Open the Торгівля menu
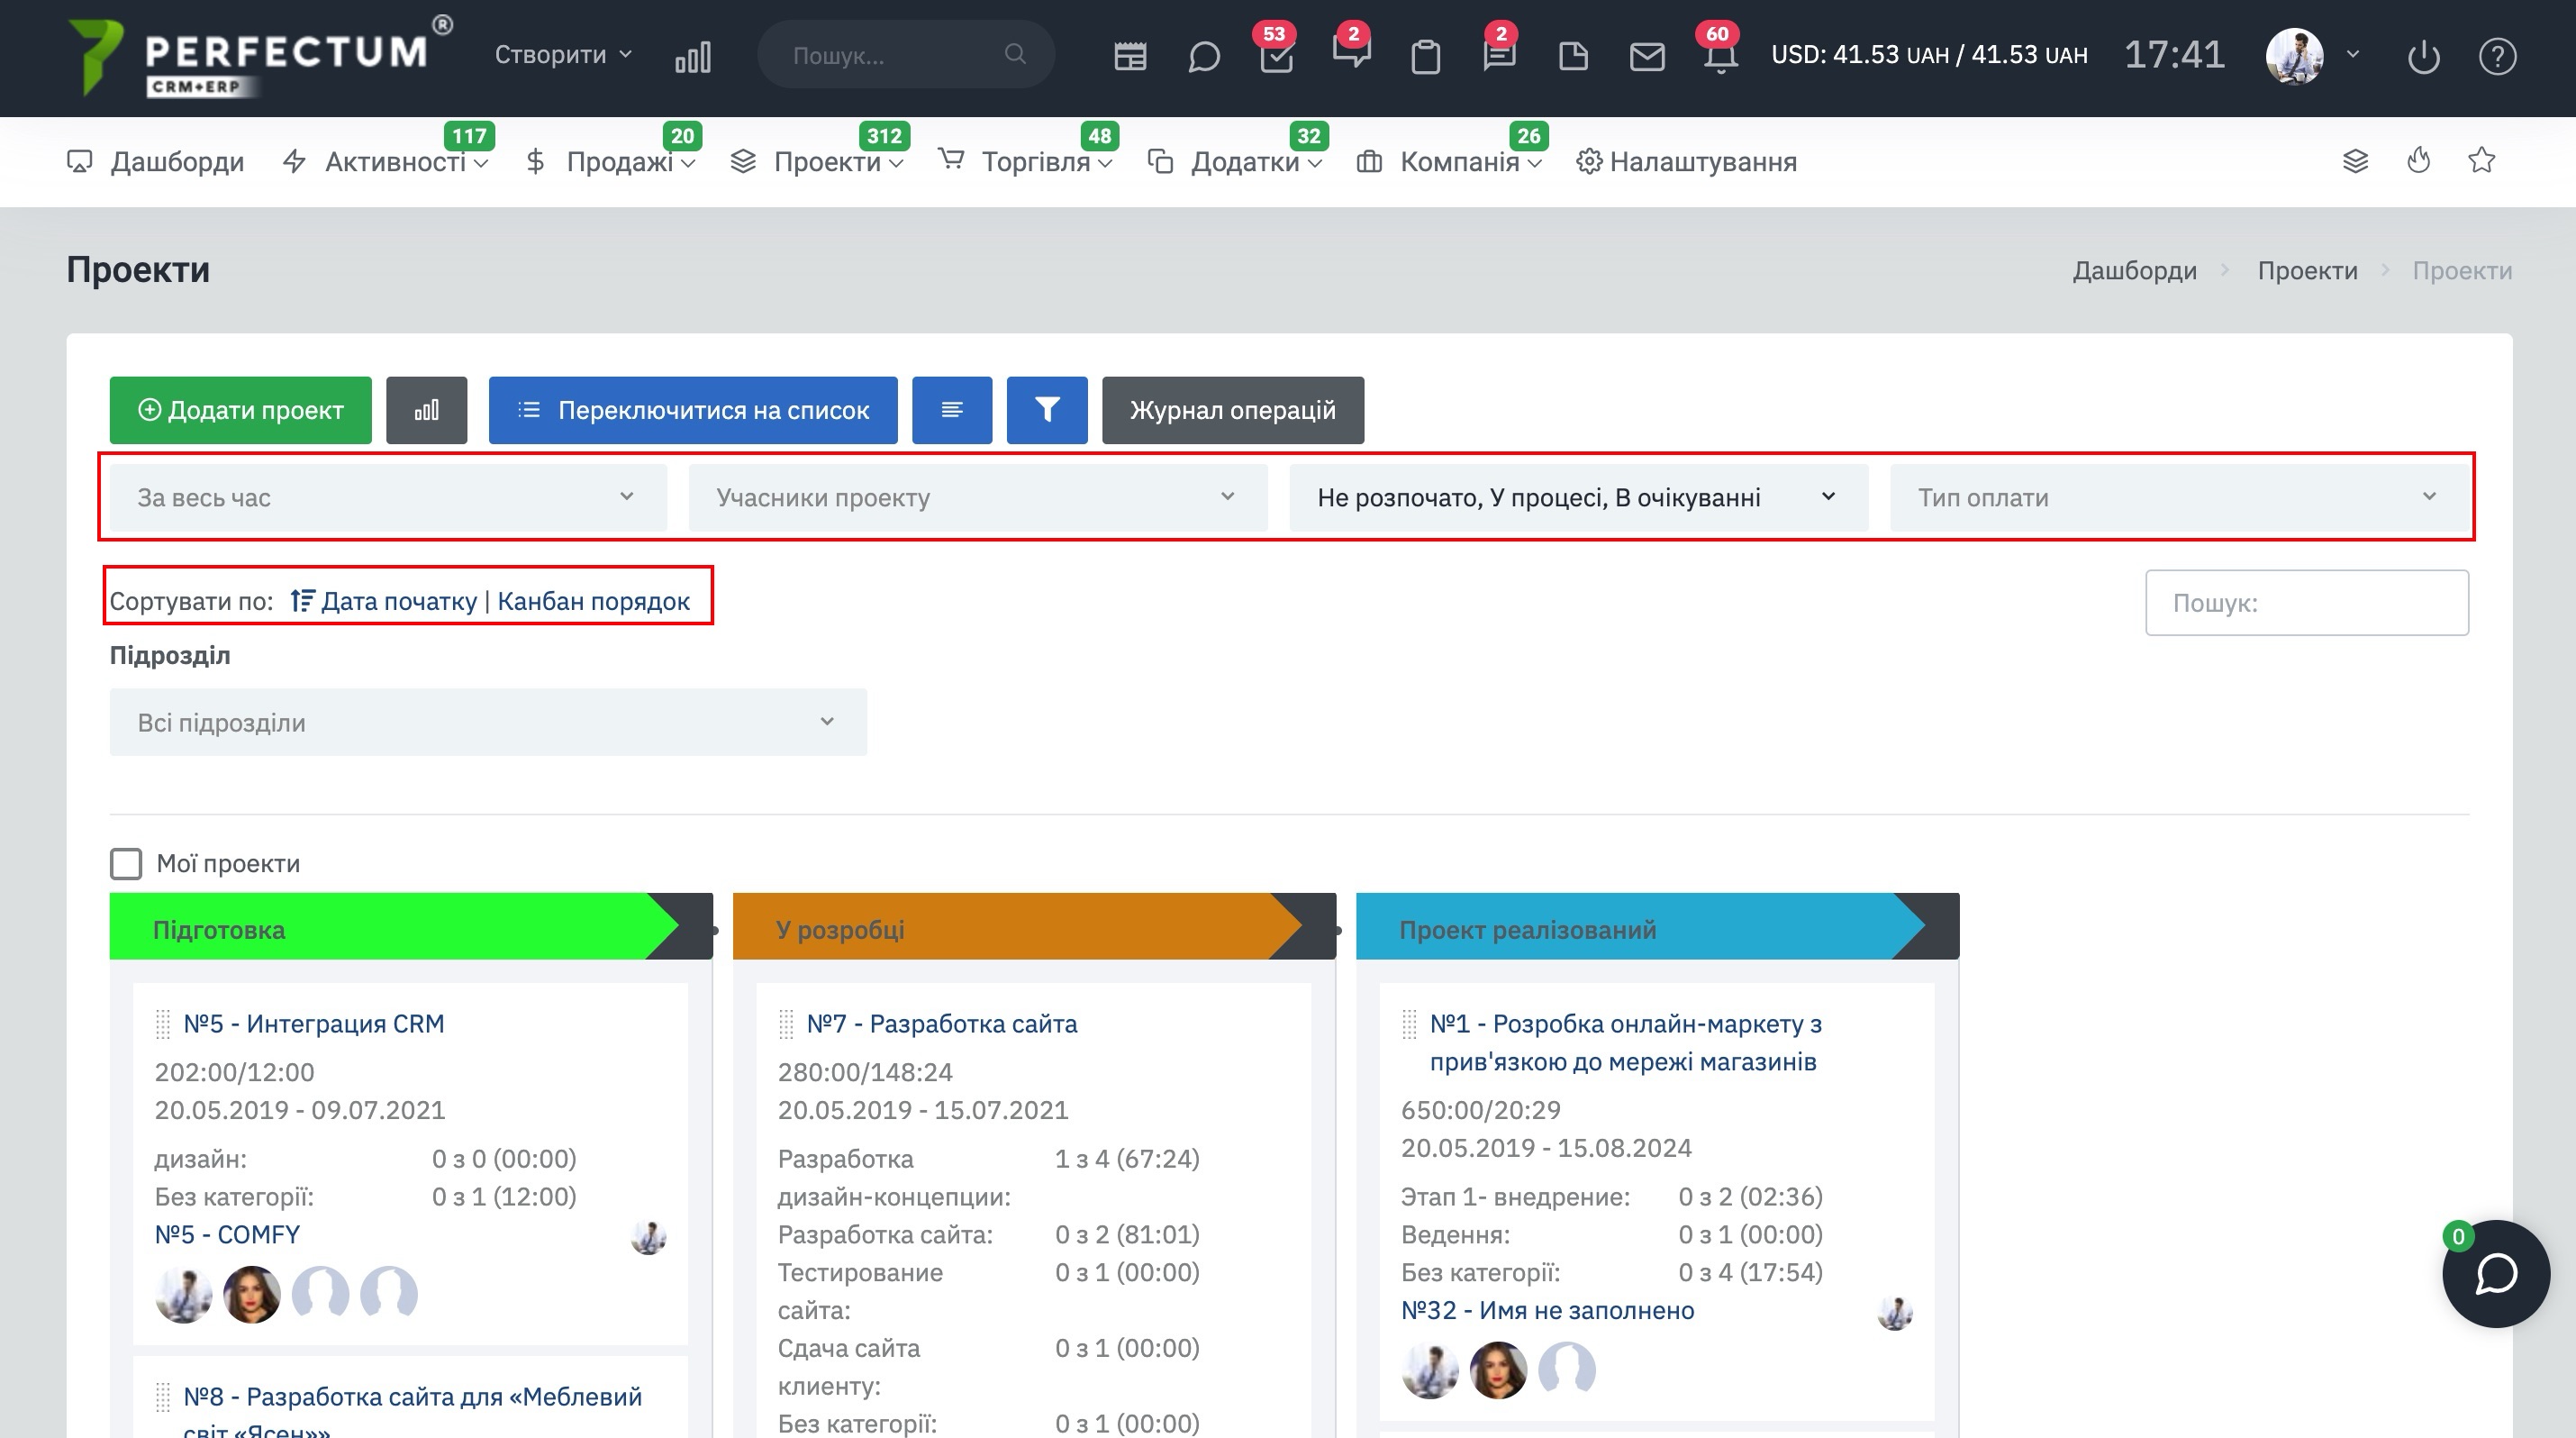The image size is (2576, 1438). (1025, 161)
